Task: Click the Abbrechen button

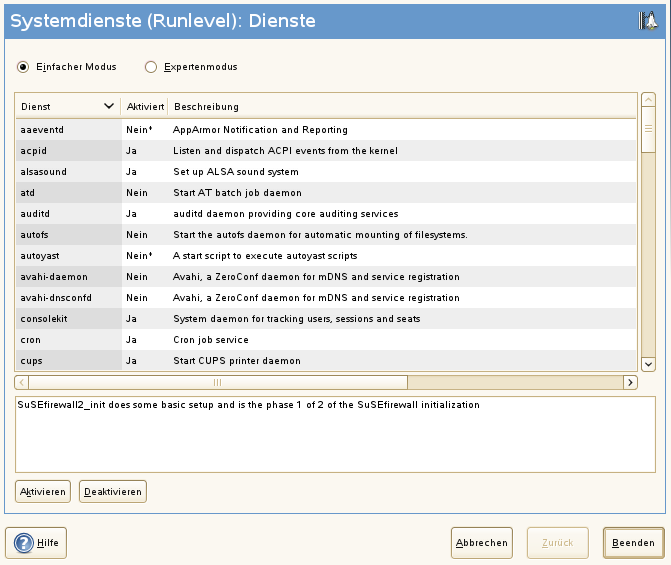Action: 481,543
